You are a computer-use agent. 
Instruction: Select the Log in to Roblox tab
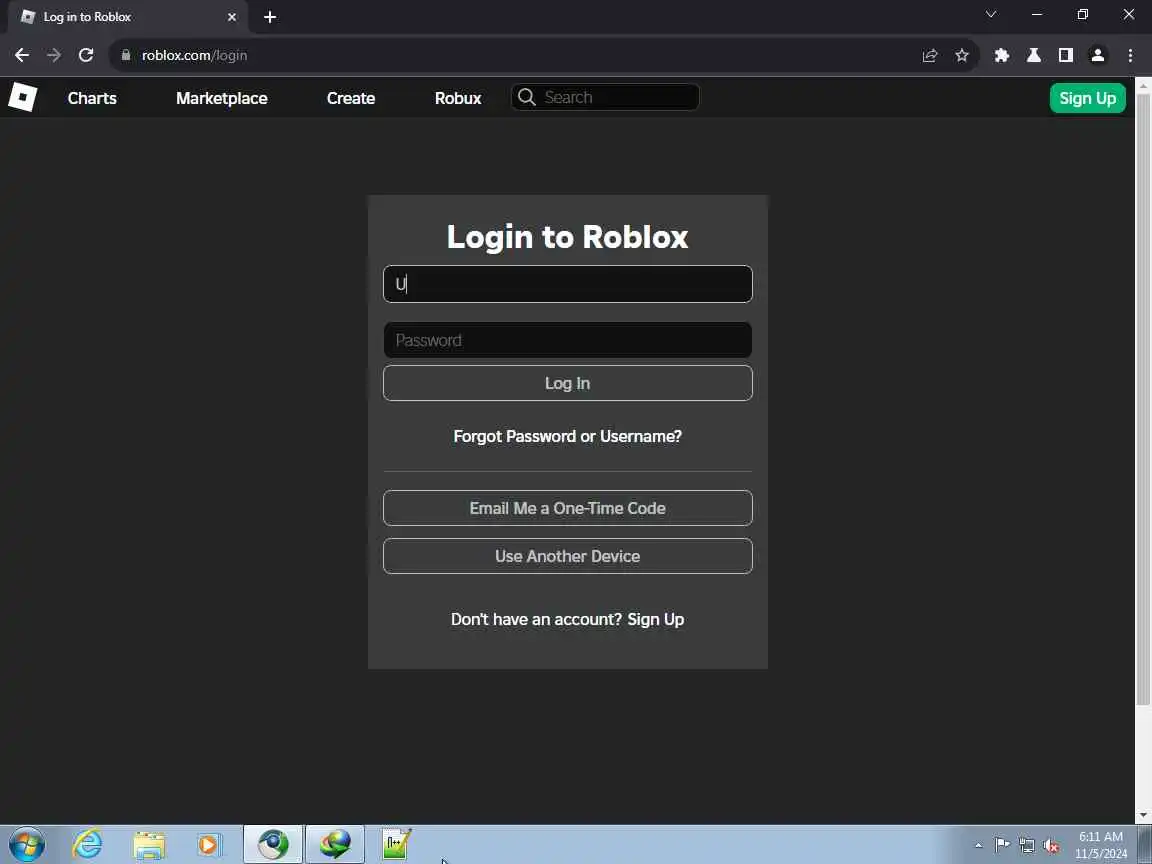click(129, 17)
